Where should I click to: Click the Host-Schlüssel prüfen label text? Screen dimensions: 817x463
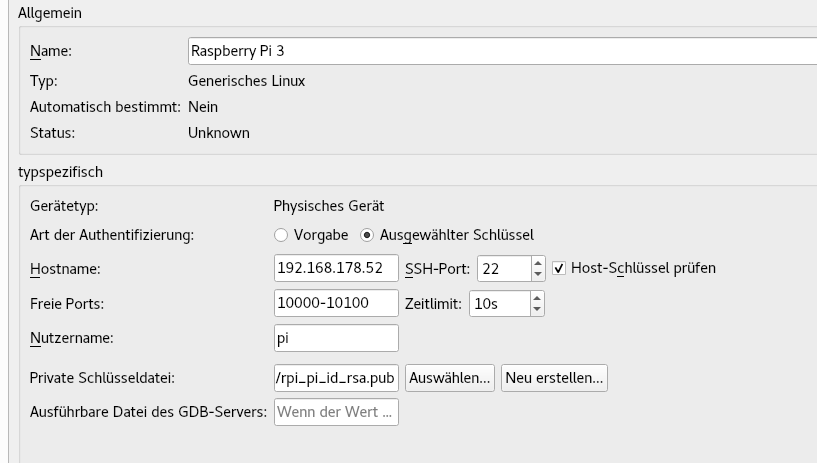coord(643,268)
